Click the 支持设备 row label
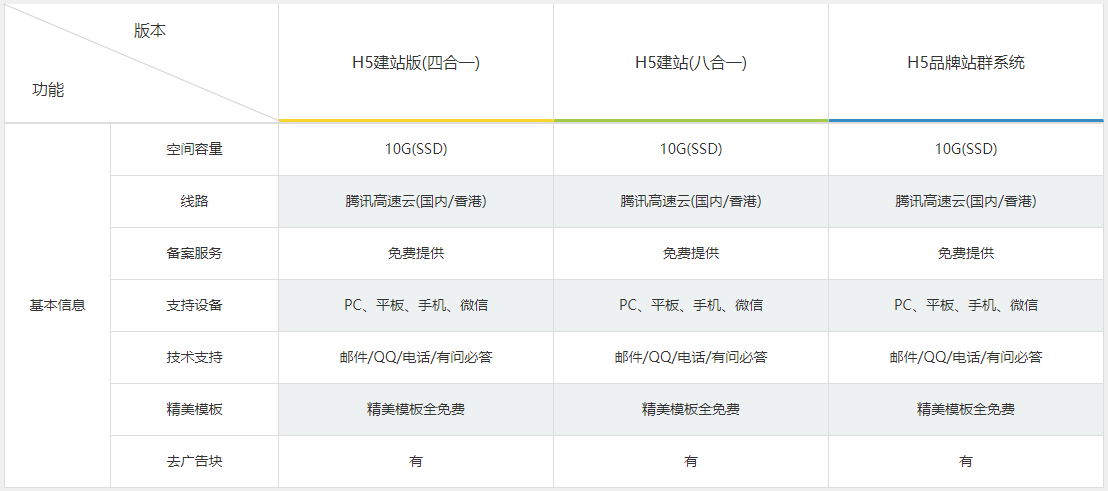1108x491 pixels. [x=195, y=305]
